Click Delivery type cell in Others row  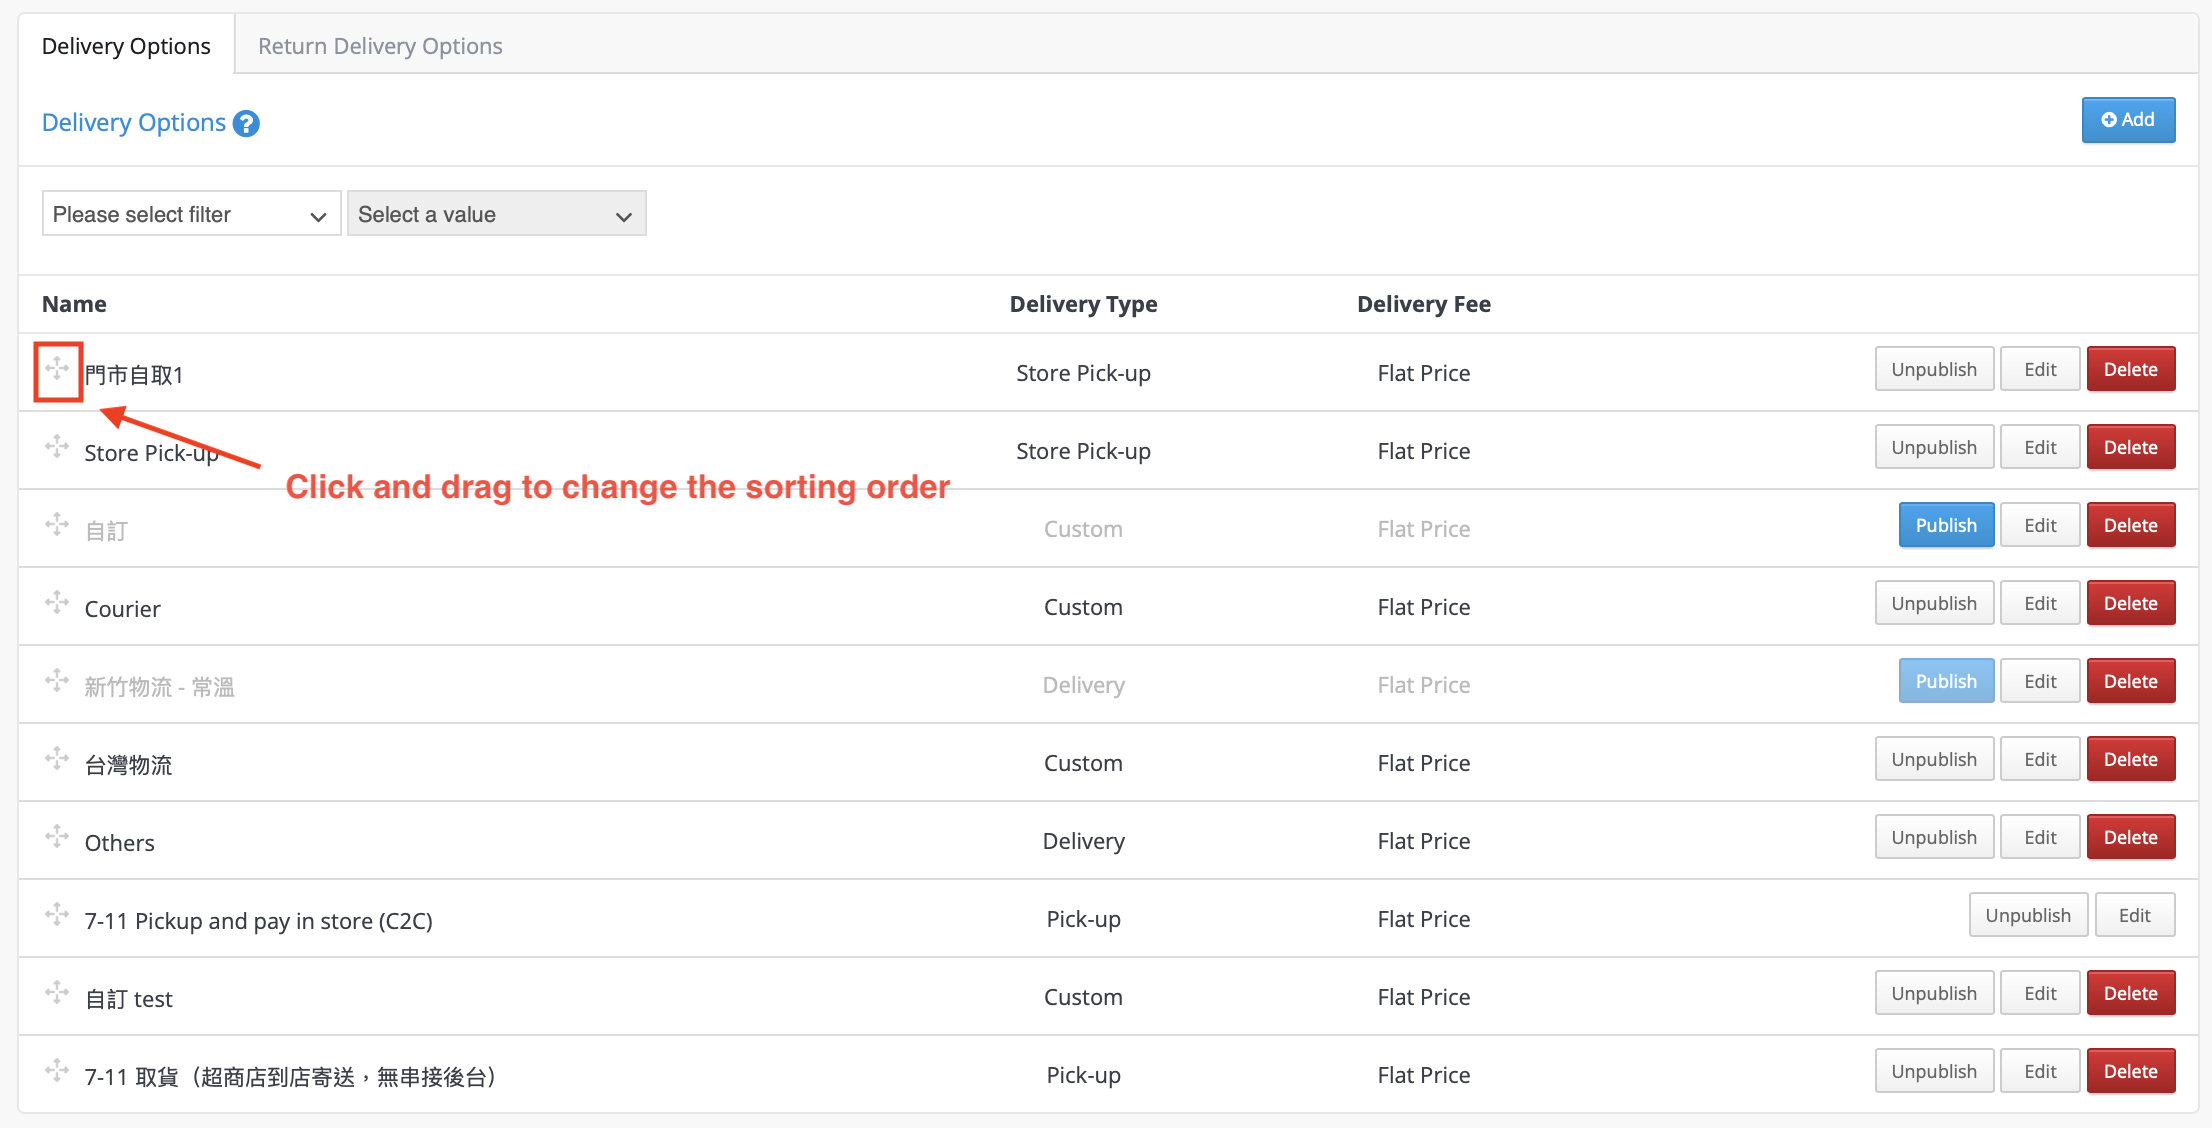tap(1083, 841)
